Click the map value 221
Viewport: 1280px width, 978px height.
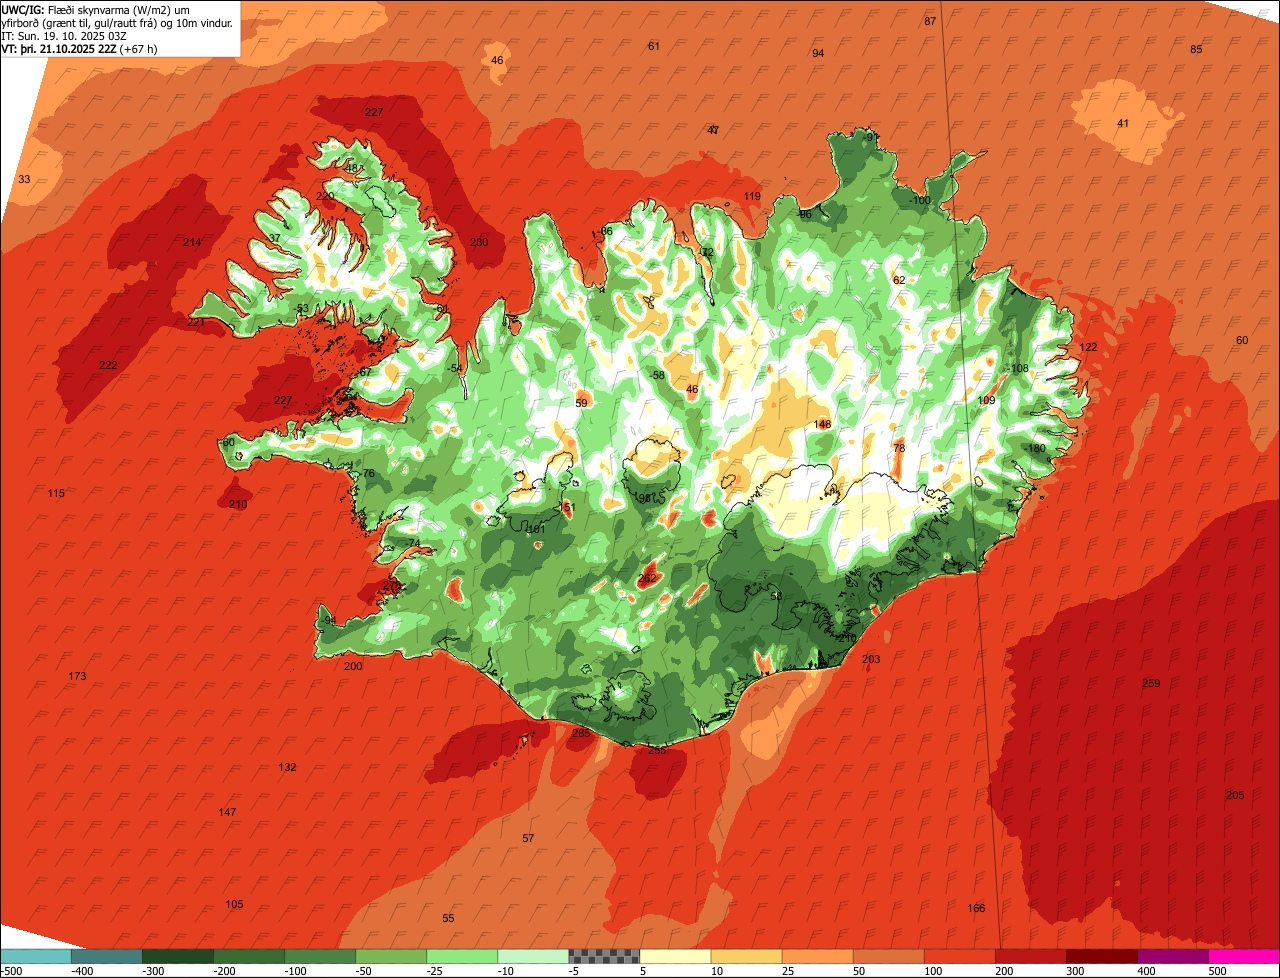(x=196, y=322)
